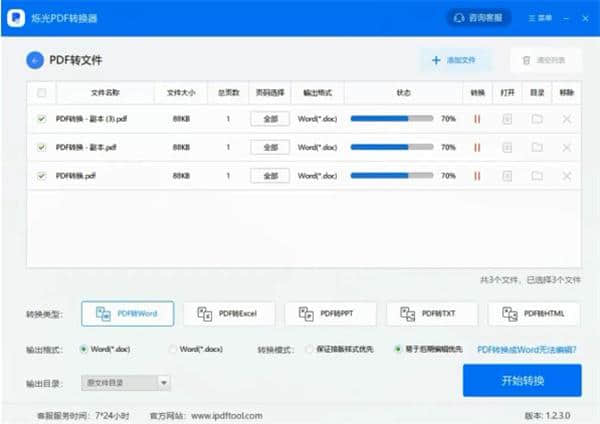Open output folder for PDF转换.pdf
600x424 pixels.
(x=537, y=176)
